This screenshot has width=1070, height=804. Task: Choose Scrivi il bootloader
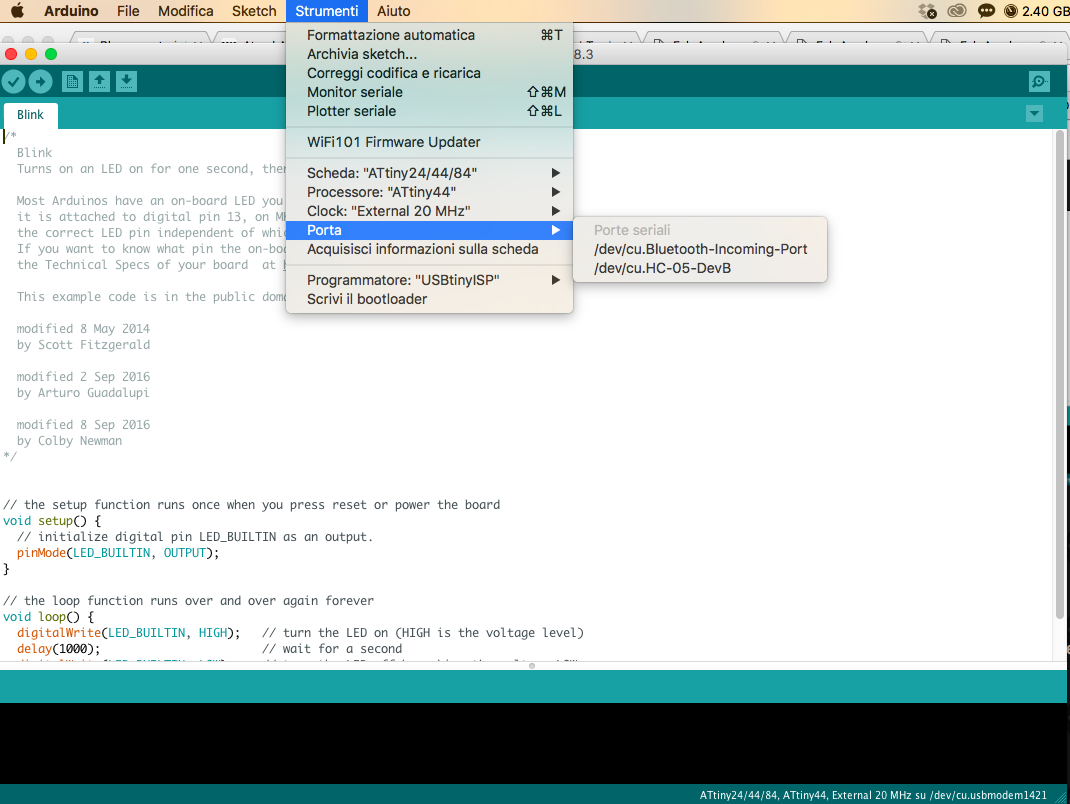click(x=429, y=299)
